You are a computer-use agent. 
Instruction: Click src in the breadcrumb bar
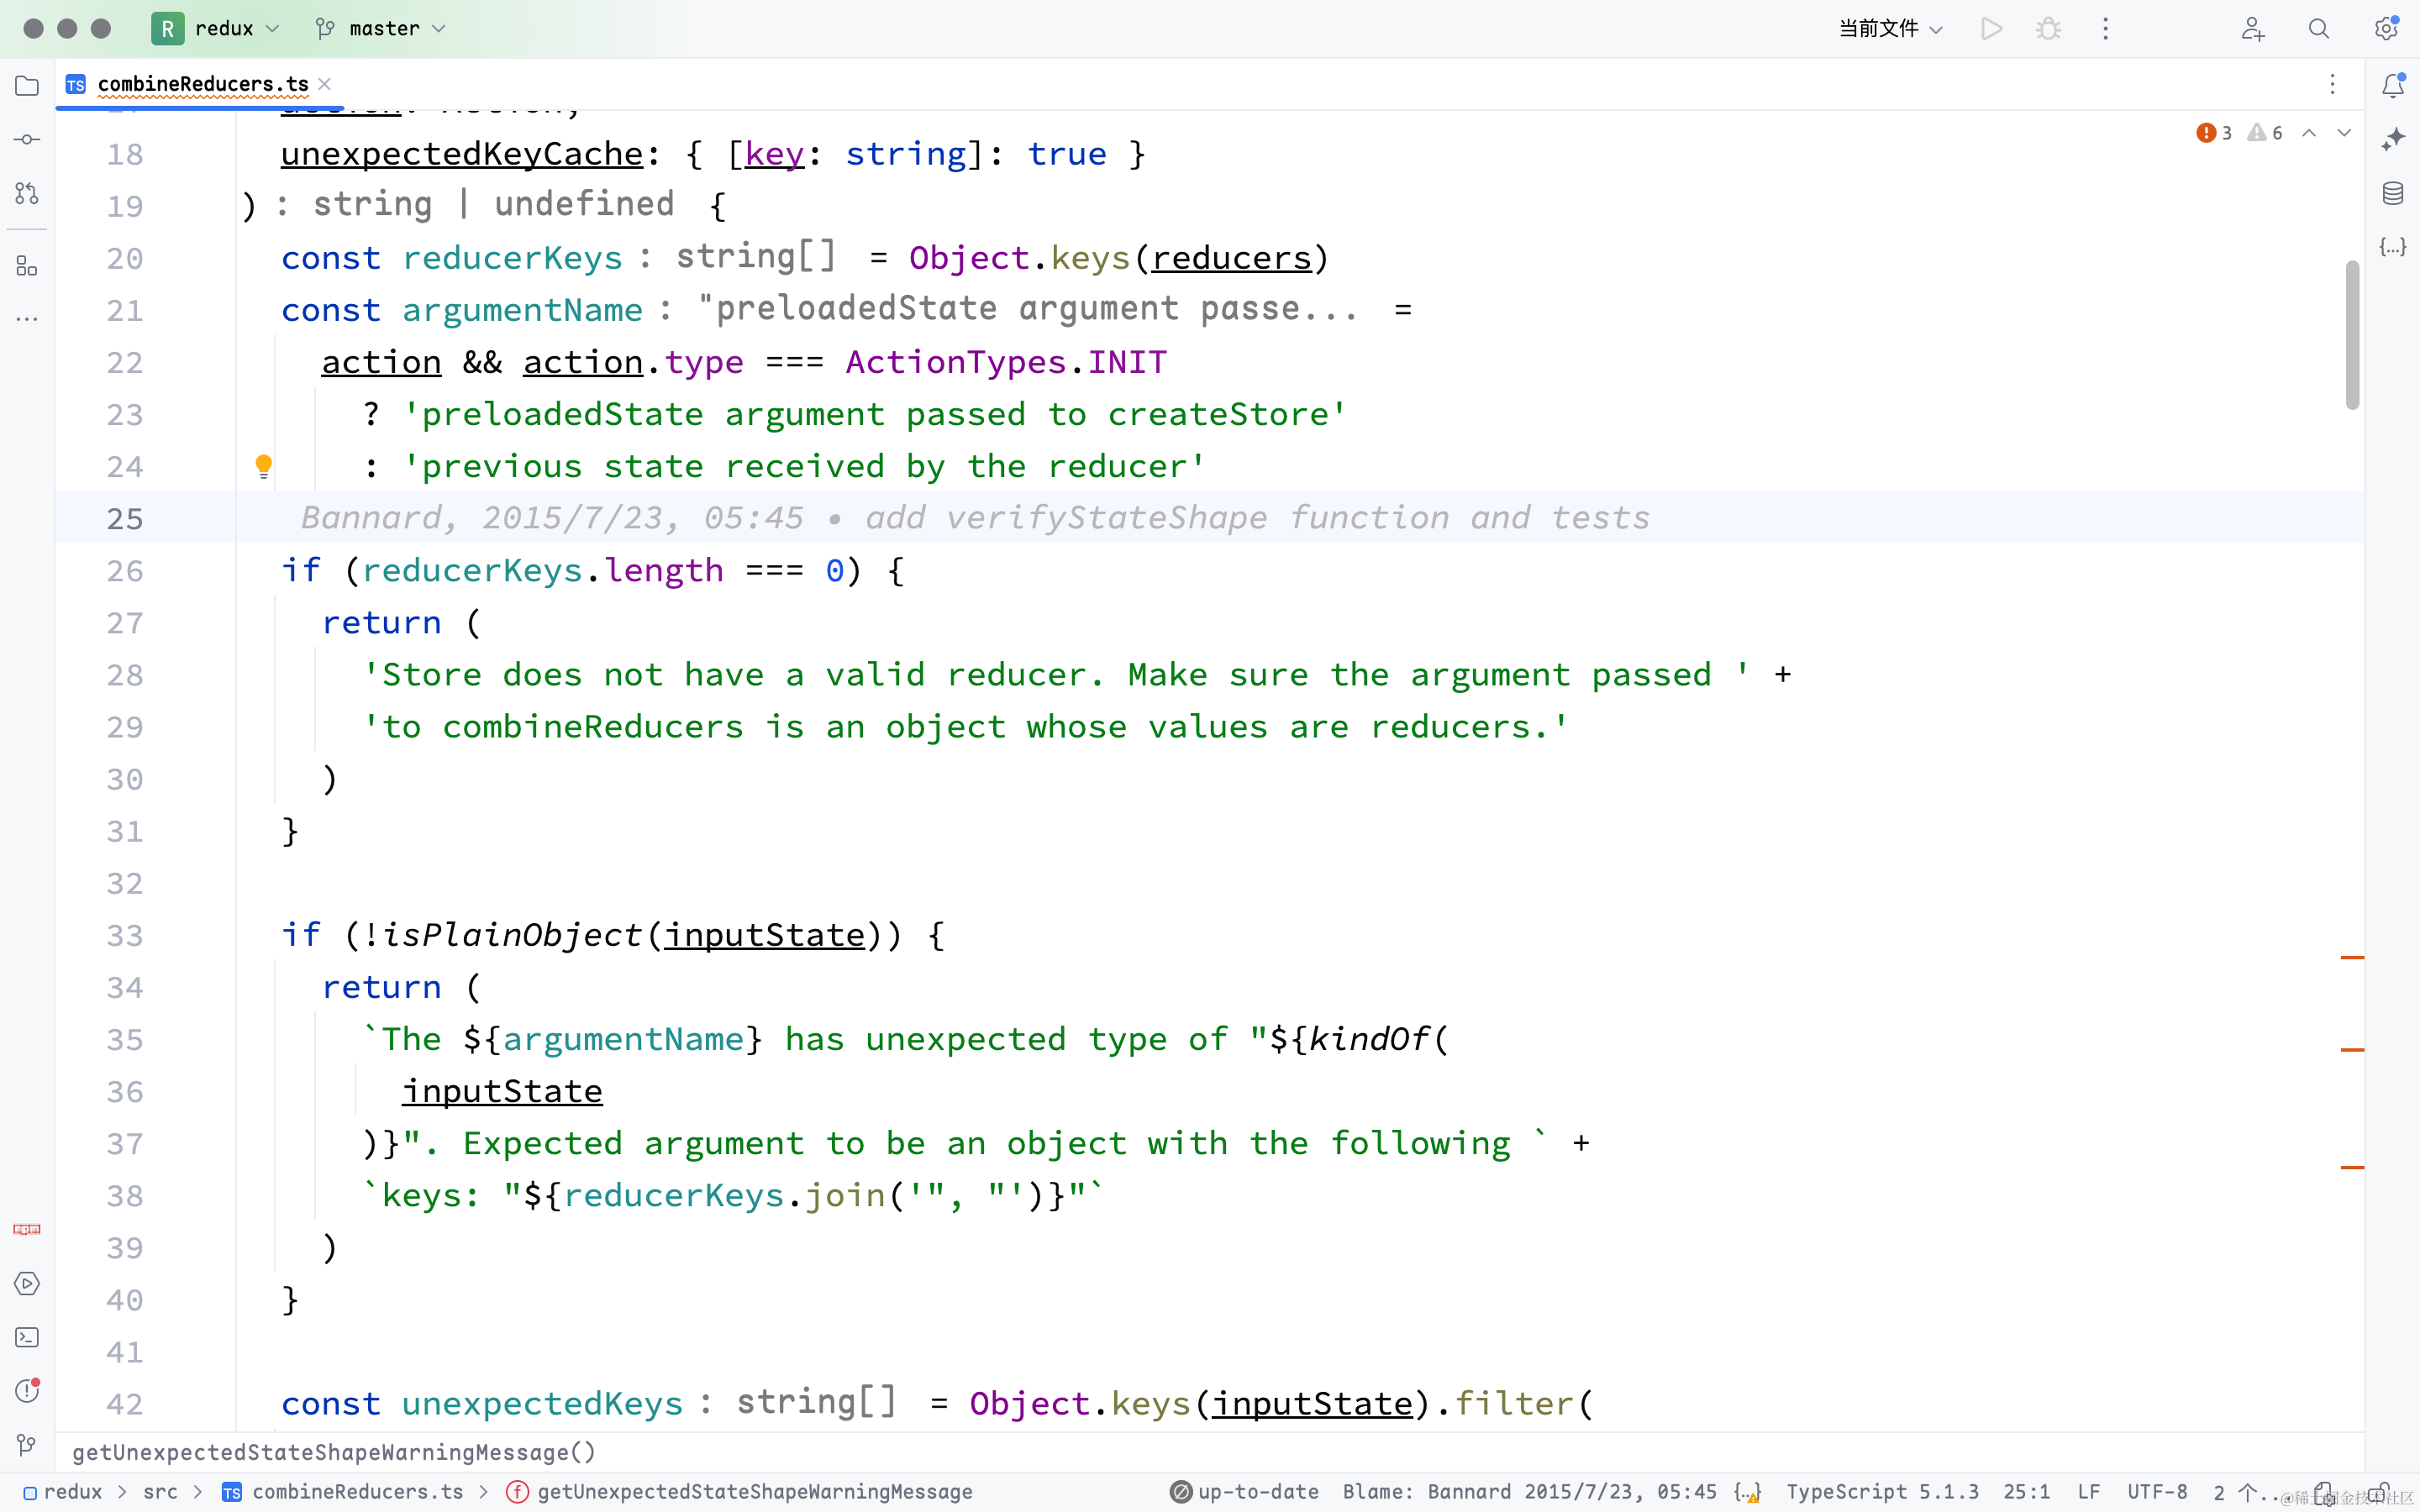(x=160, y=1492)
